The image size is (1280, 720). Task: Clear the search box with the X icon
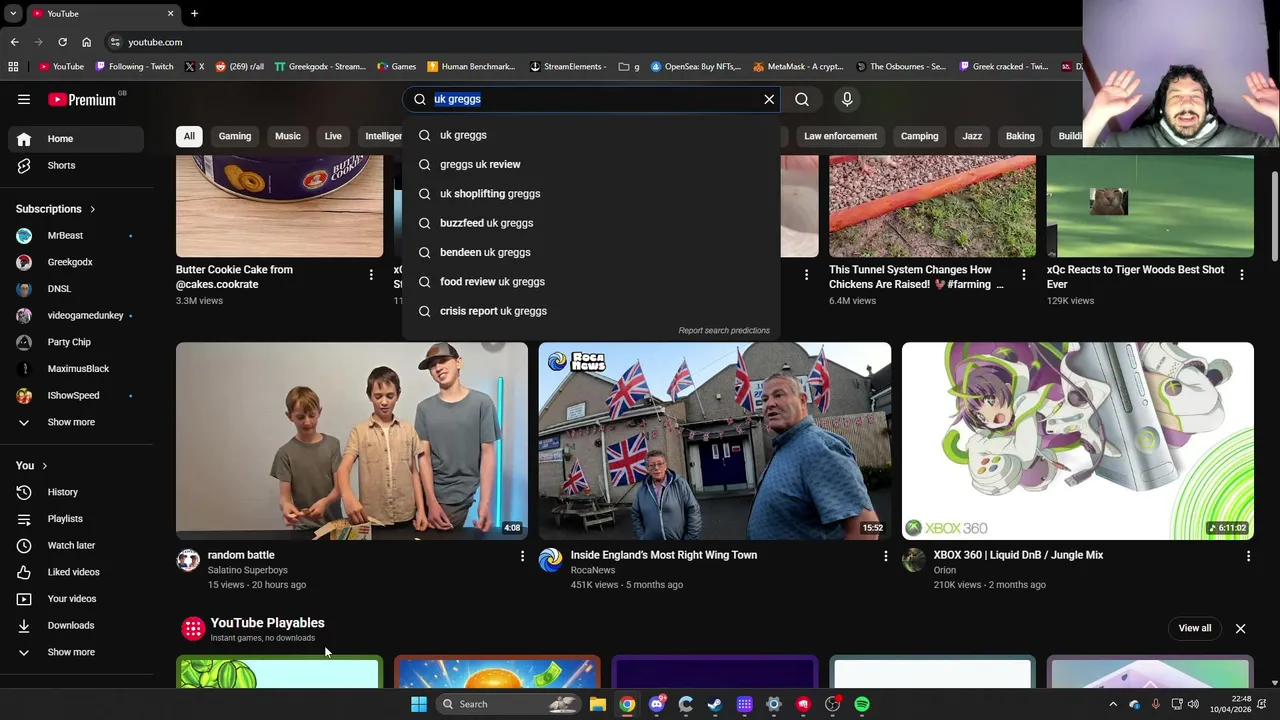point(769,99)
